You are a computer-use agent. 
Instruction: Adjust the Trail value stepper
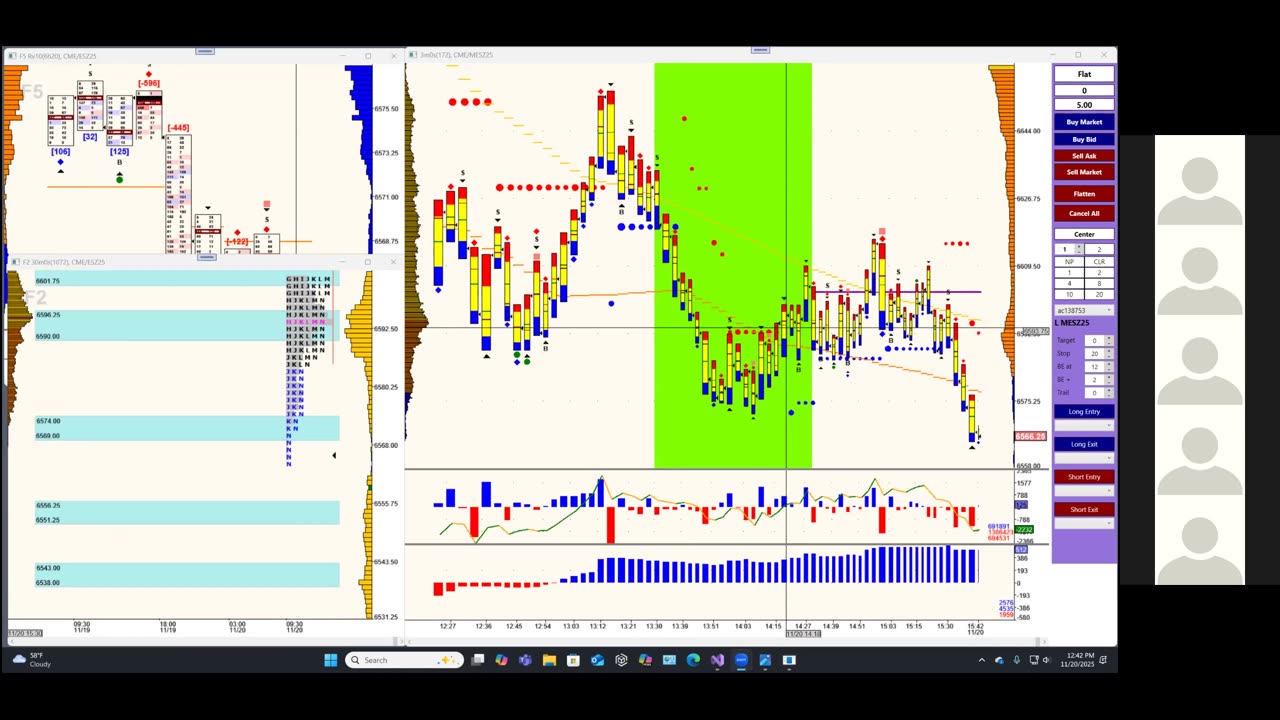click(x=1108, y=392)
